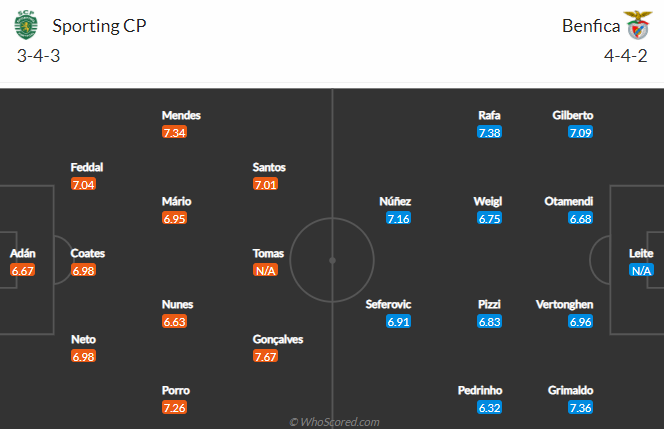Click Pedrinho's 6.32 rating badge

pos(489,408)
